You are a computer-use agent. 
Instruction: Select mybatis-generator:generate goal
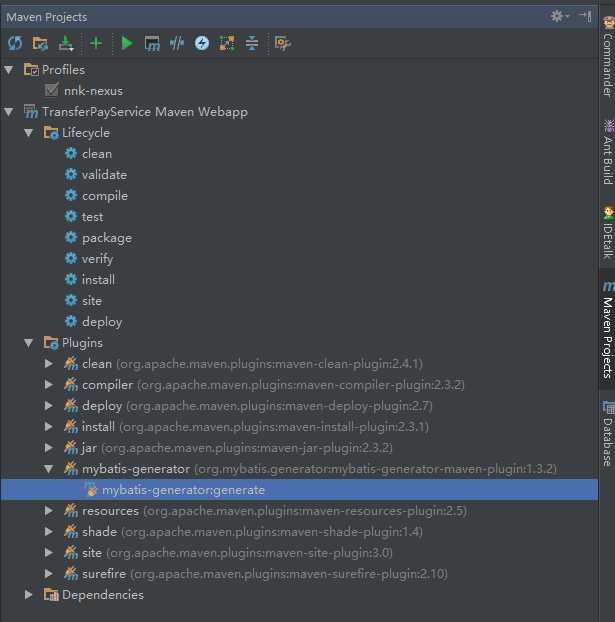299,490
